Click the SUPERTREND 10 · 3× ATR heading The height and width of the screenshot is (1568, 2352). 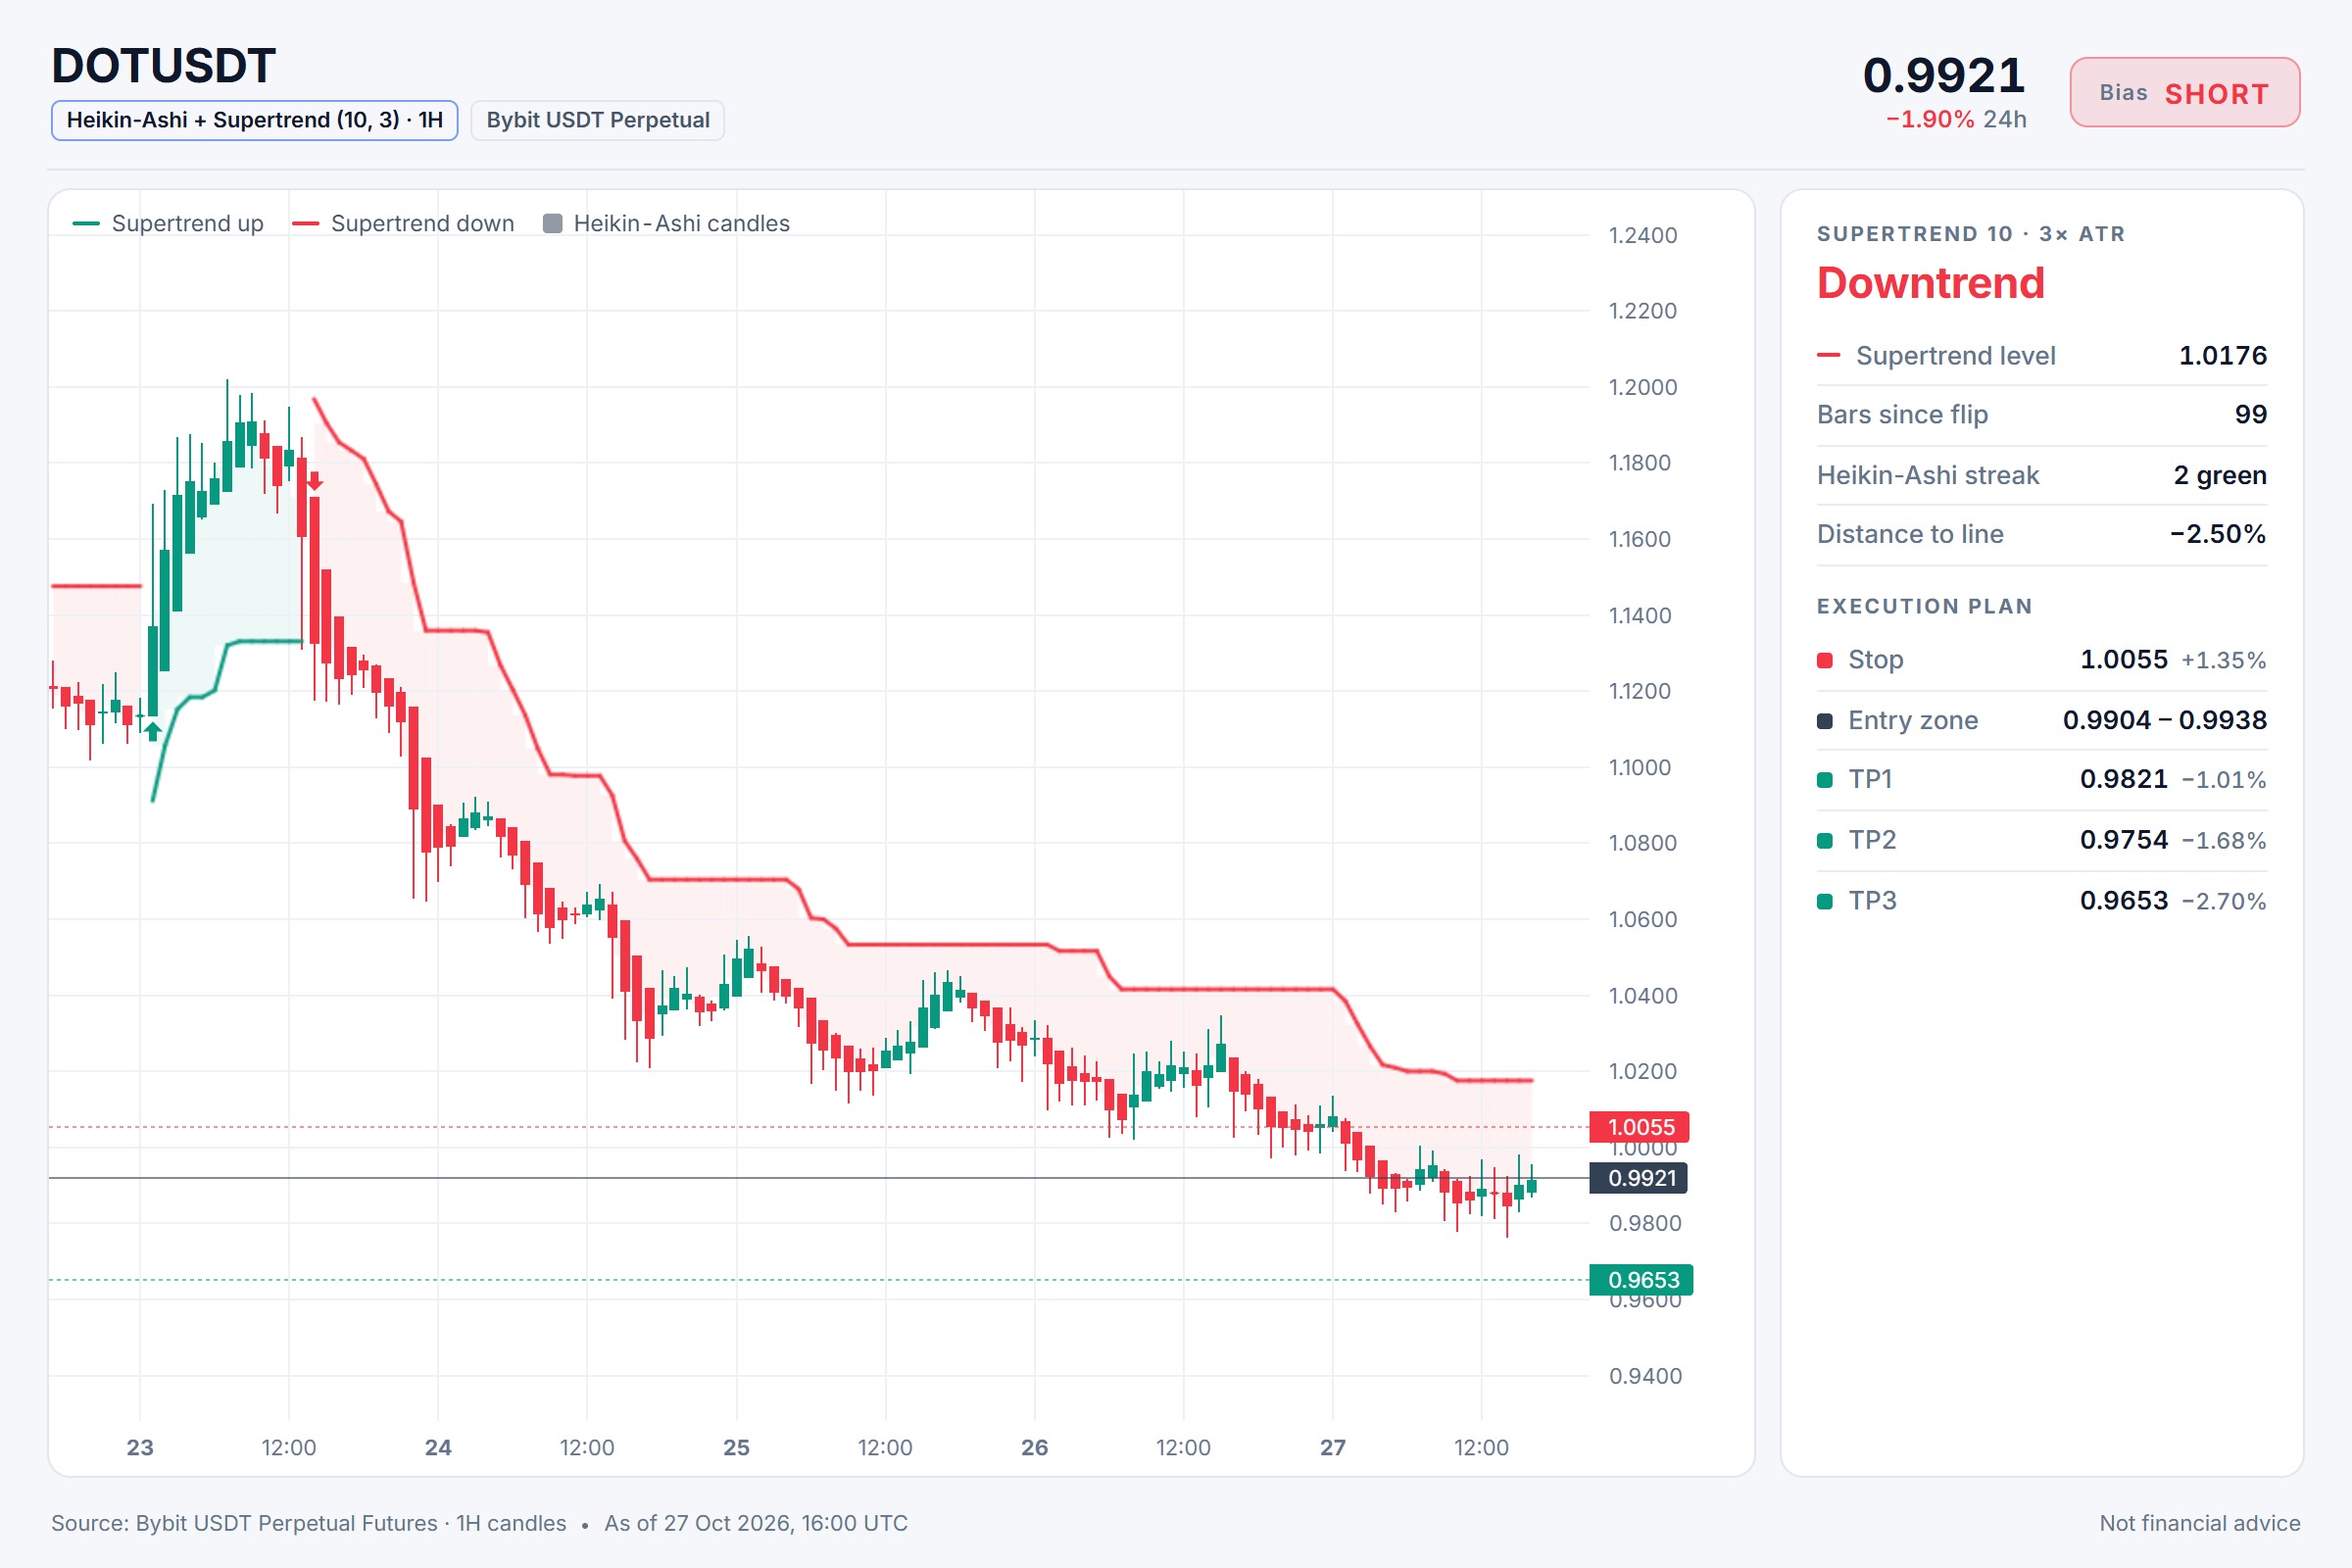coord(1970,234)
